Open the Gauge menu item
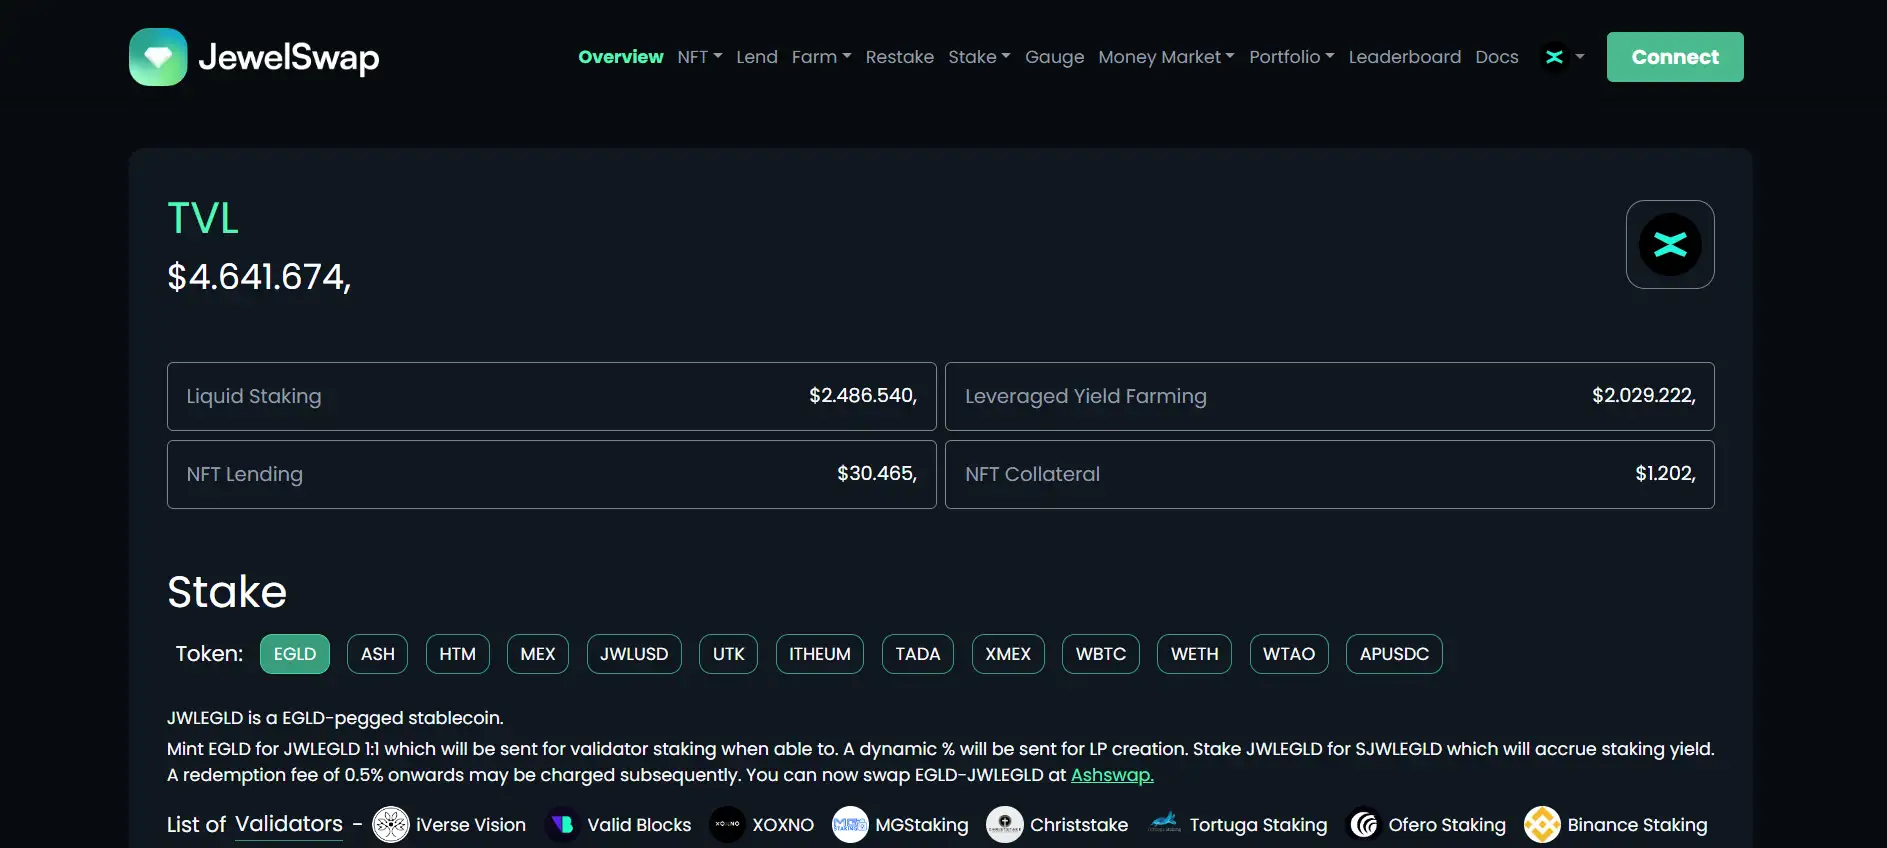Viewport: 1887px width, 848px height. (1054, 57)
